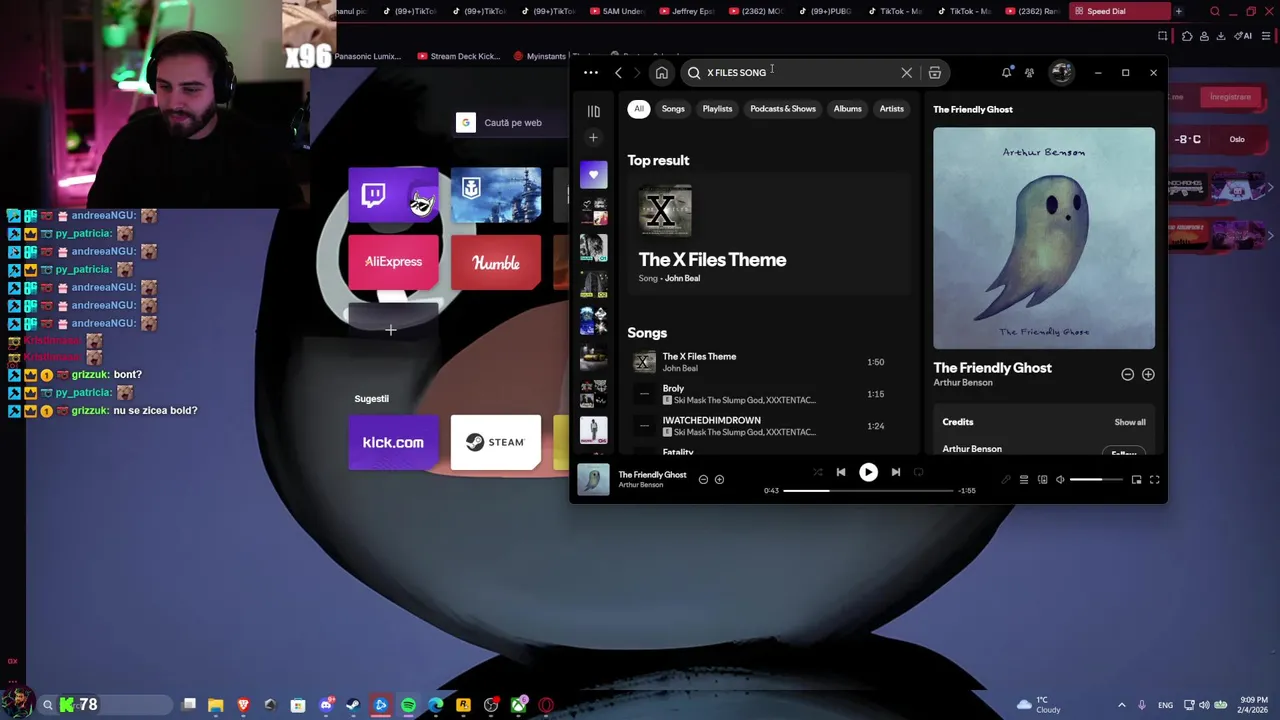Select the Playlists filter chip
The height and width of the screenshot is (720, 1280).
pyautogui.click(x=717, y=108)
